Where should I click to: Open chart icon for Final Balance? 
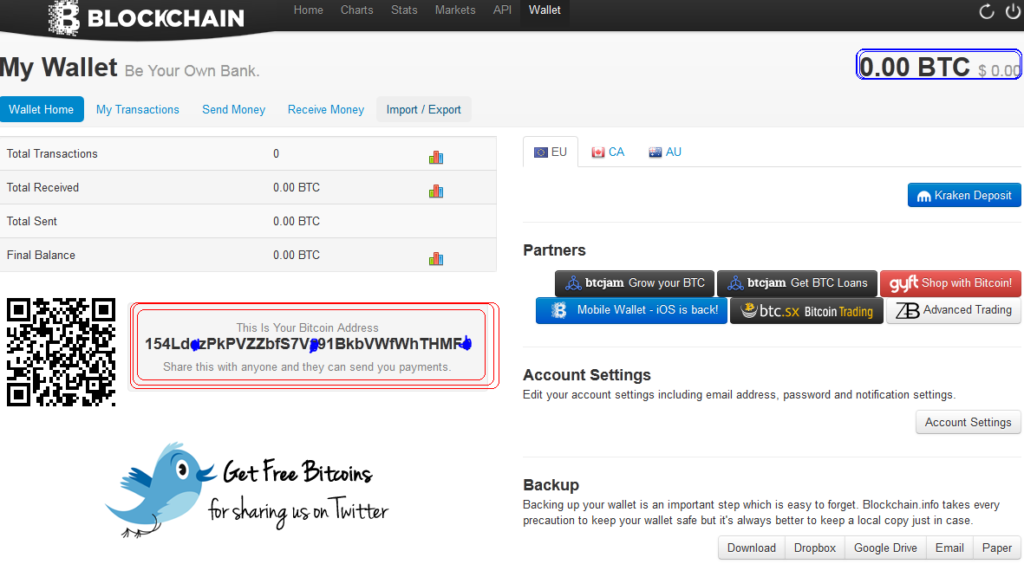coord(436,258)
